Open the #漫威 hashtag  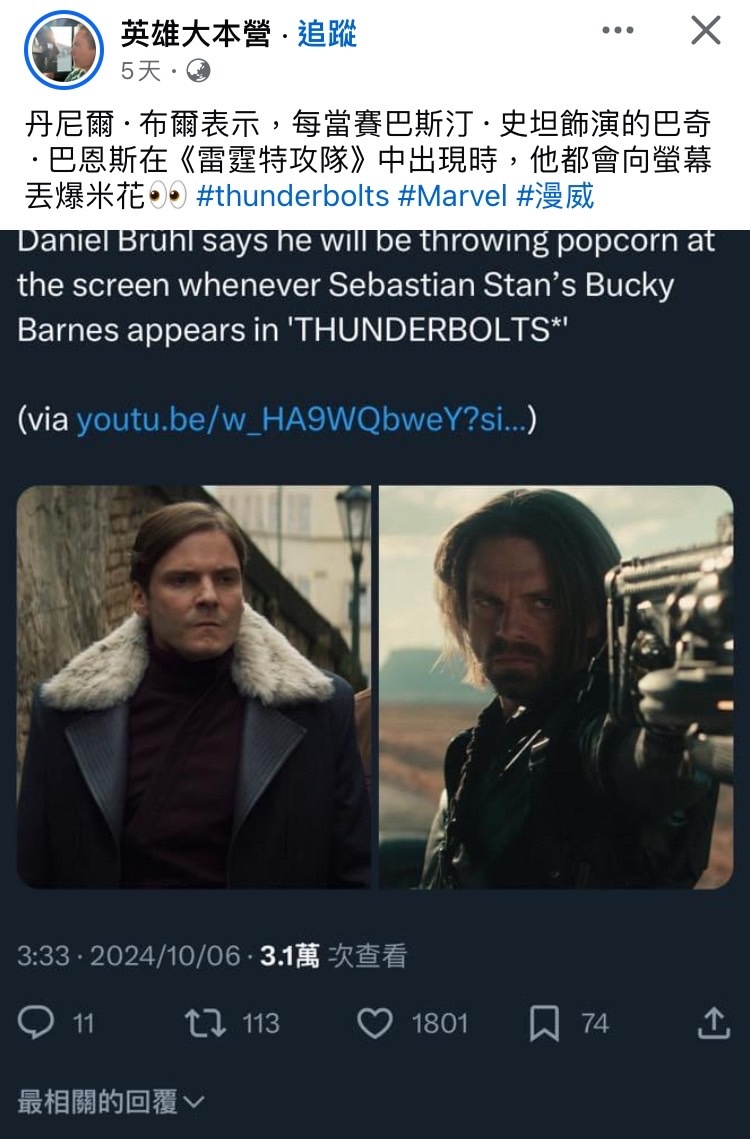click(555, 196)
